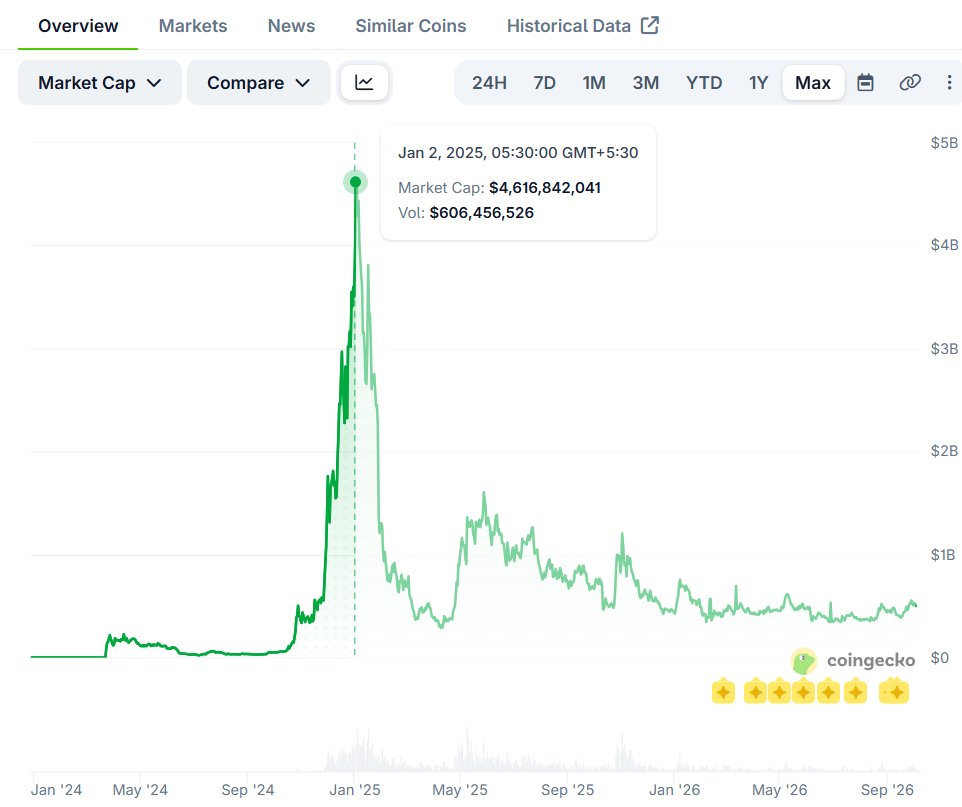Viewport: 962px width, 807px height.
Task: Click the tooltip market cap value $4,616,842,041
Action: pyautogui.click(x=545, y=188)
